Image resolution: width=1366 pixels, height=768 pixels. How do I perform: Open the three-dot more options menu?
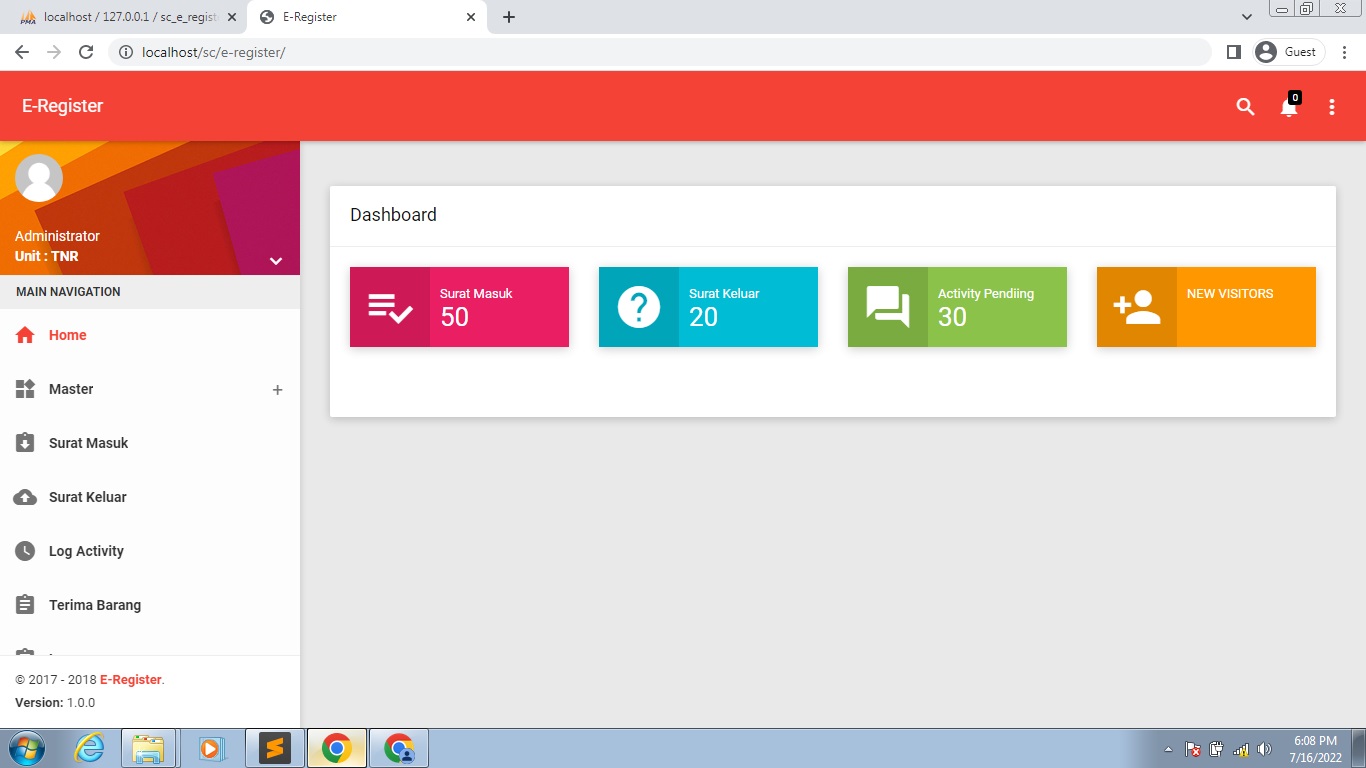point(1331,107)
